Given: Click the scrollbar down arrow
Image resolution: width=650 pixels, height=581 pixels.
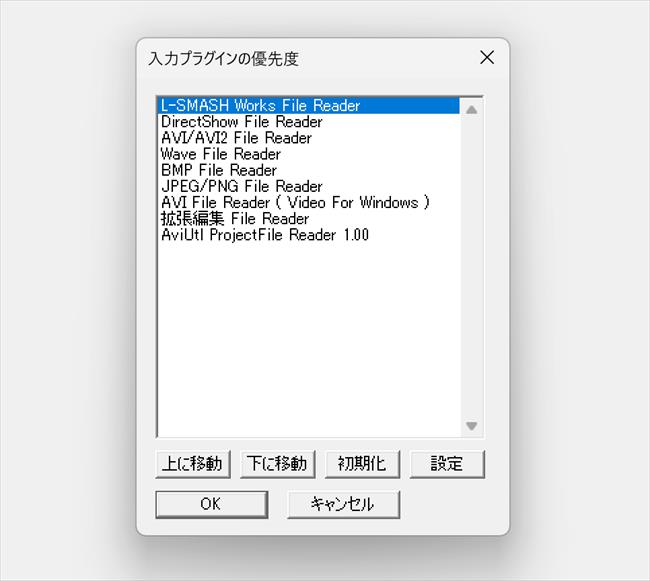Looking at the screenshot, I should click(x=472, y=426).
